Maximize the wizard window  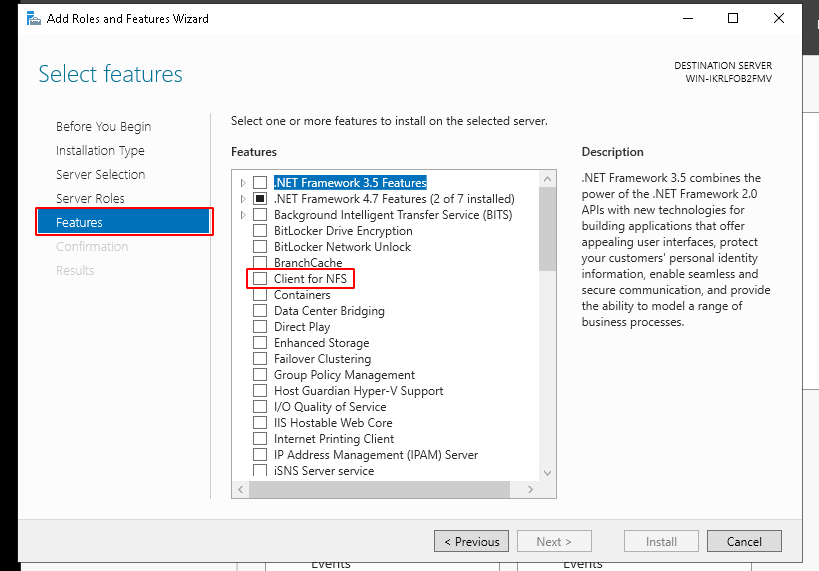(x=733, y=18)
